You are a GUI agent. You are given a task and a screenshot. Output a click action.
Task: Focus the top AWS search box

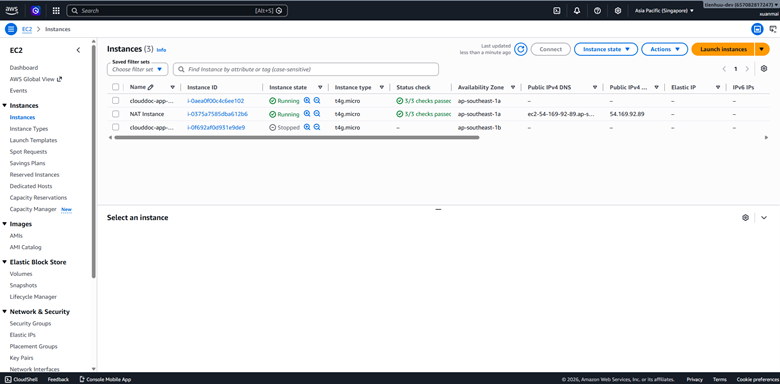coord(177,10)
